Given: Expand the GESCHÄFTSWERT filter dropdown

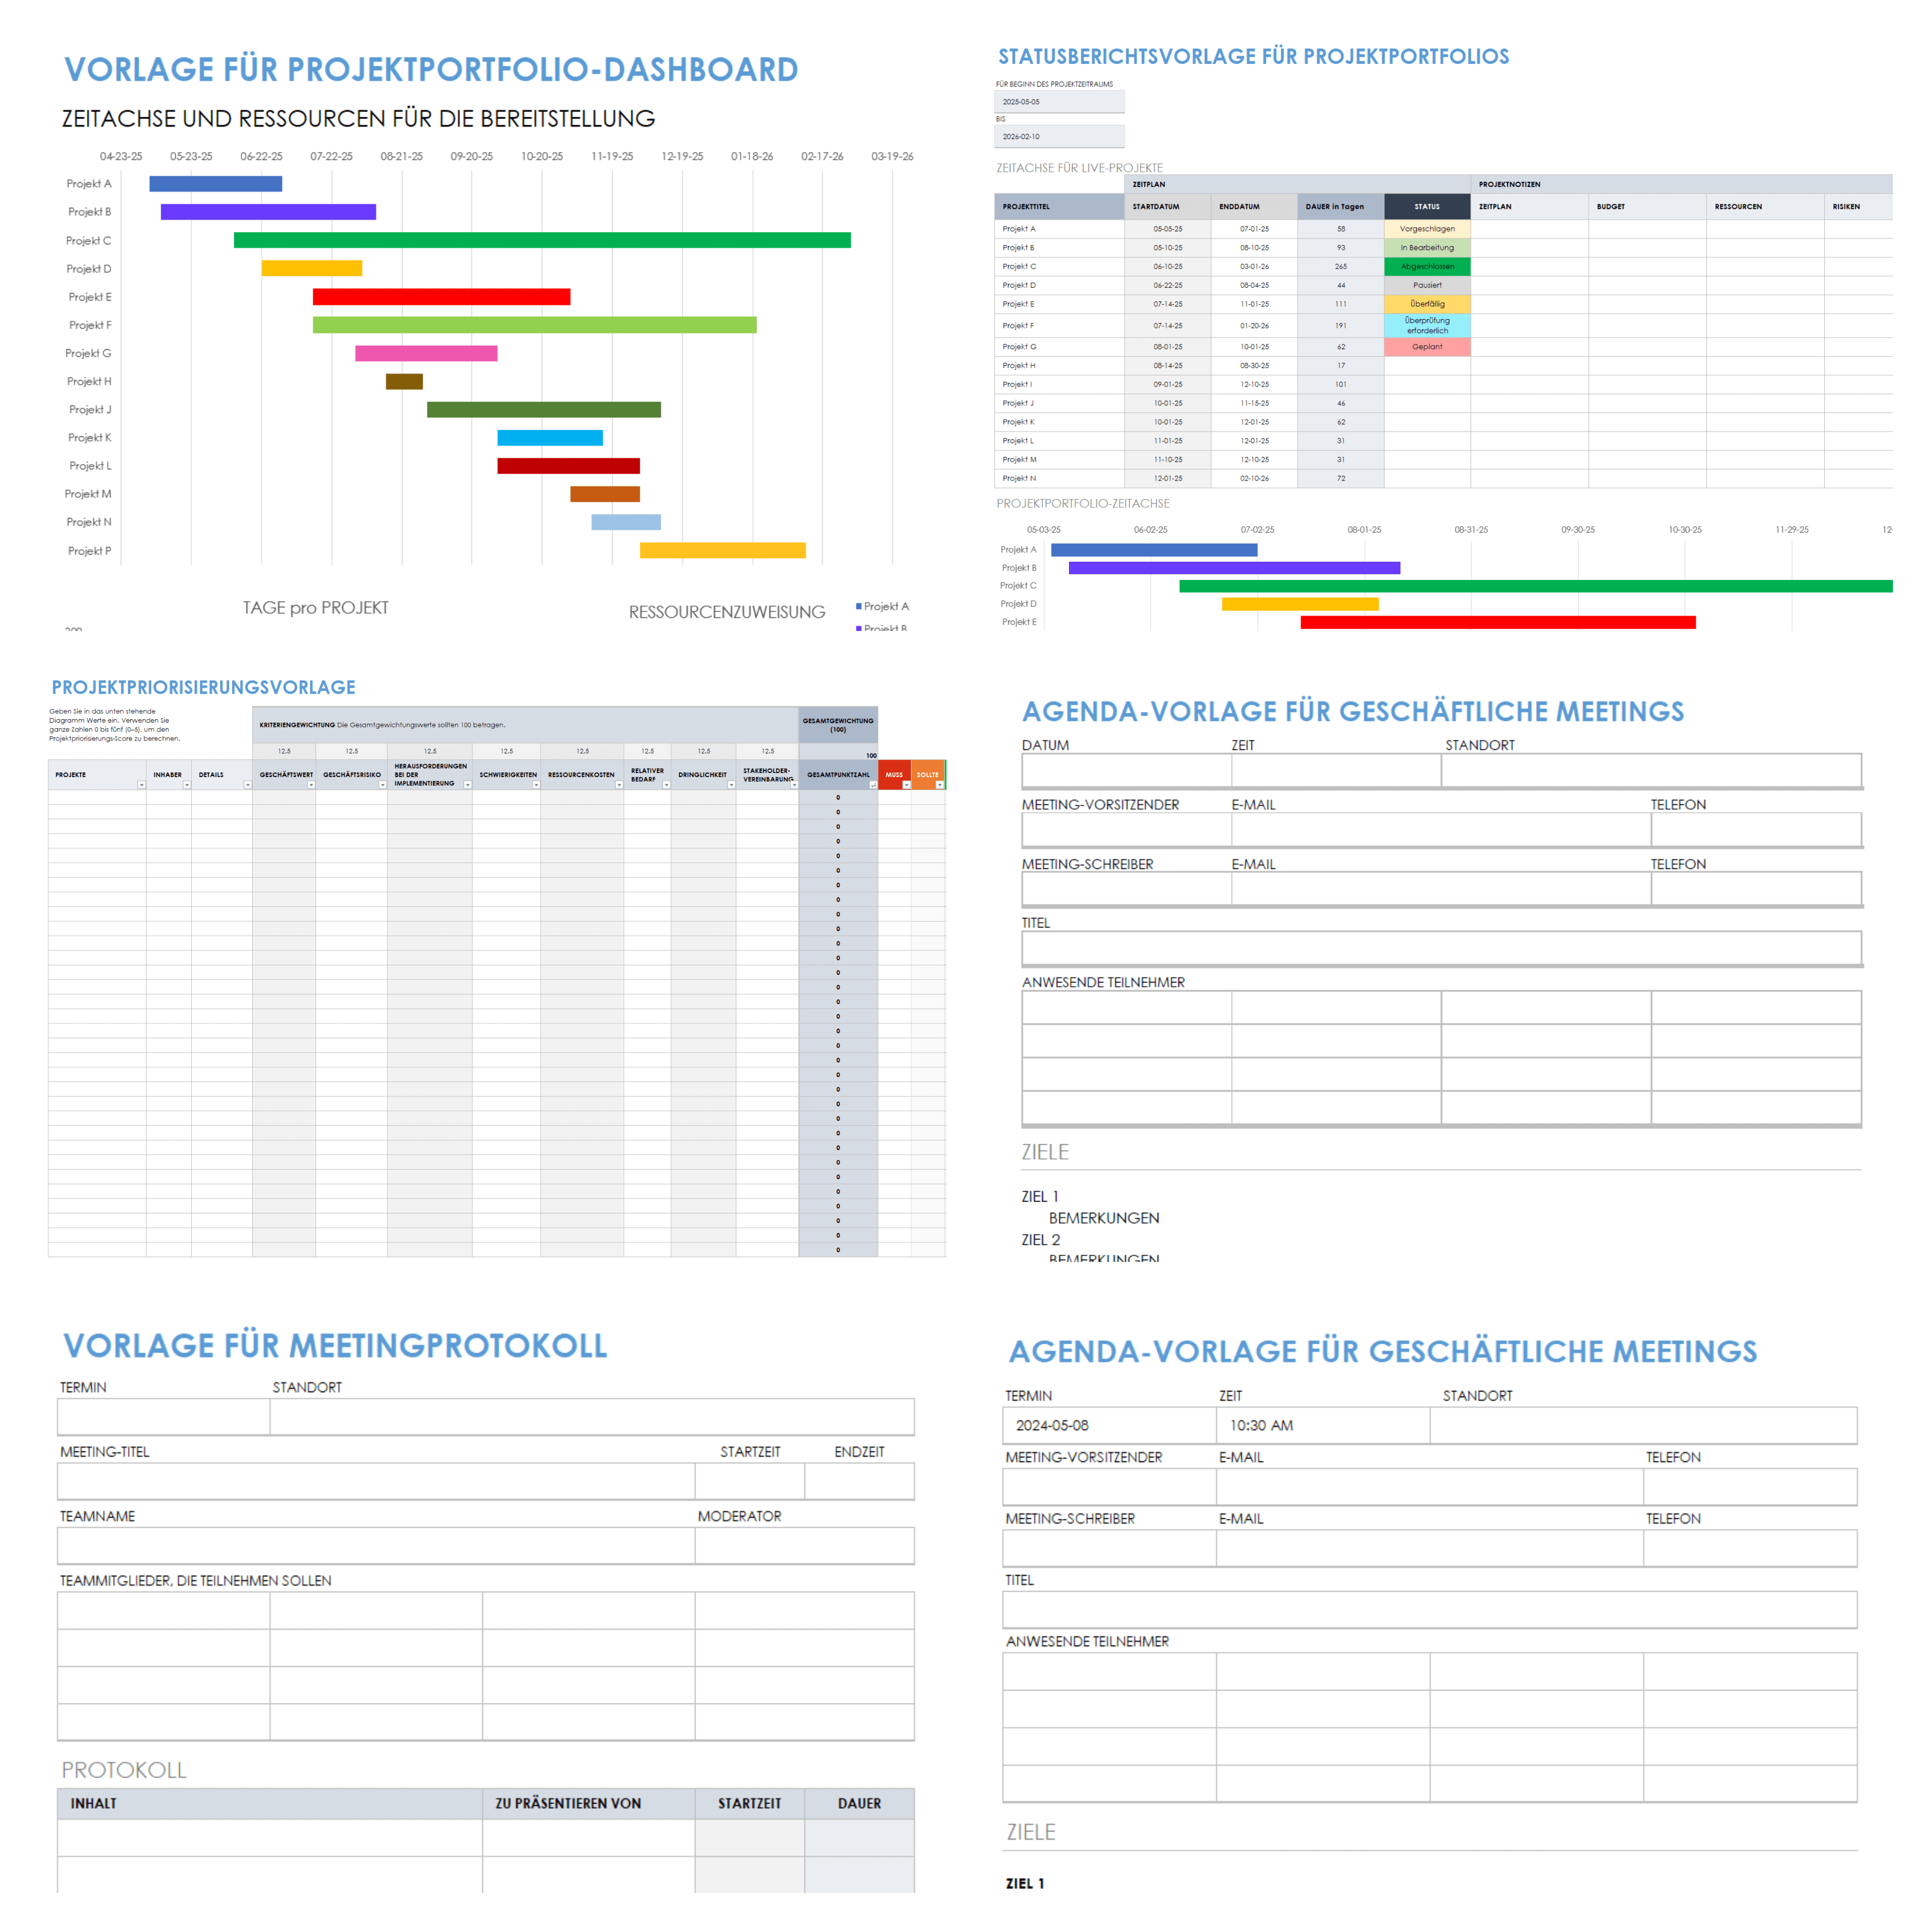Looking at the screenshot, I should pos(311,785).
